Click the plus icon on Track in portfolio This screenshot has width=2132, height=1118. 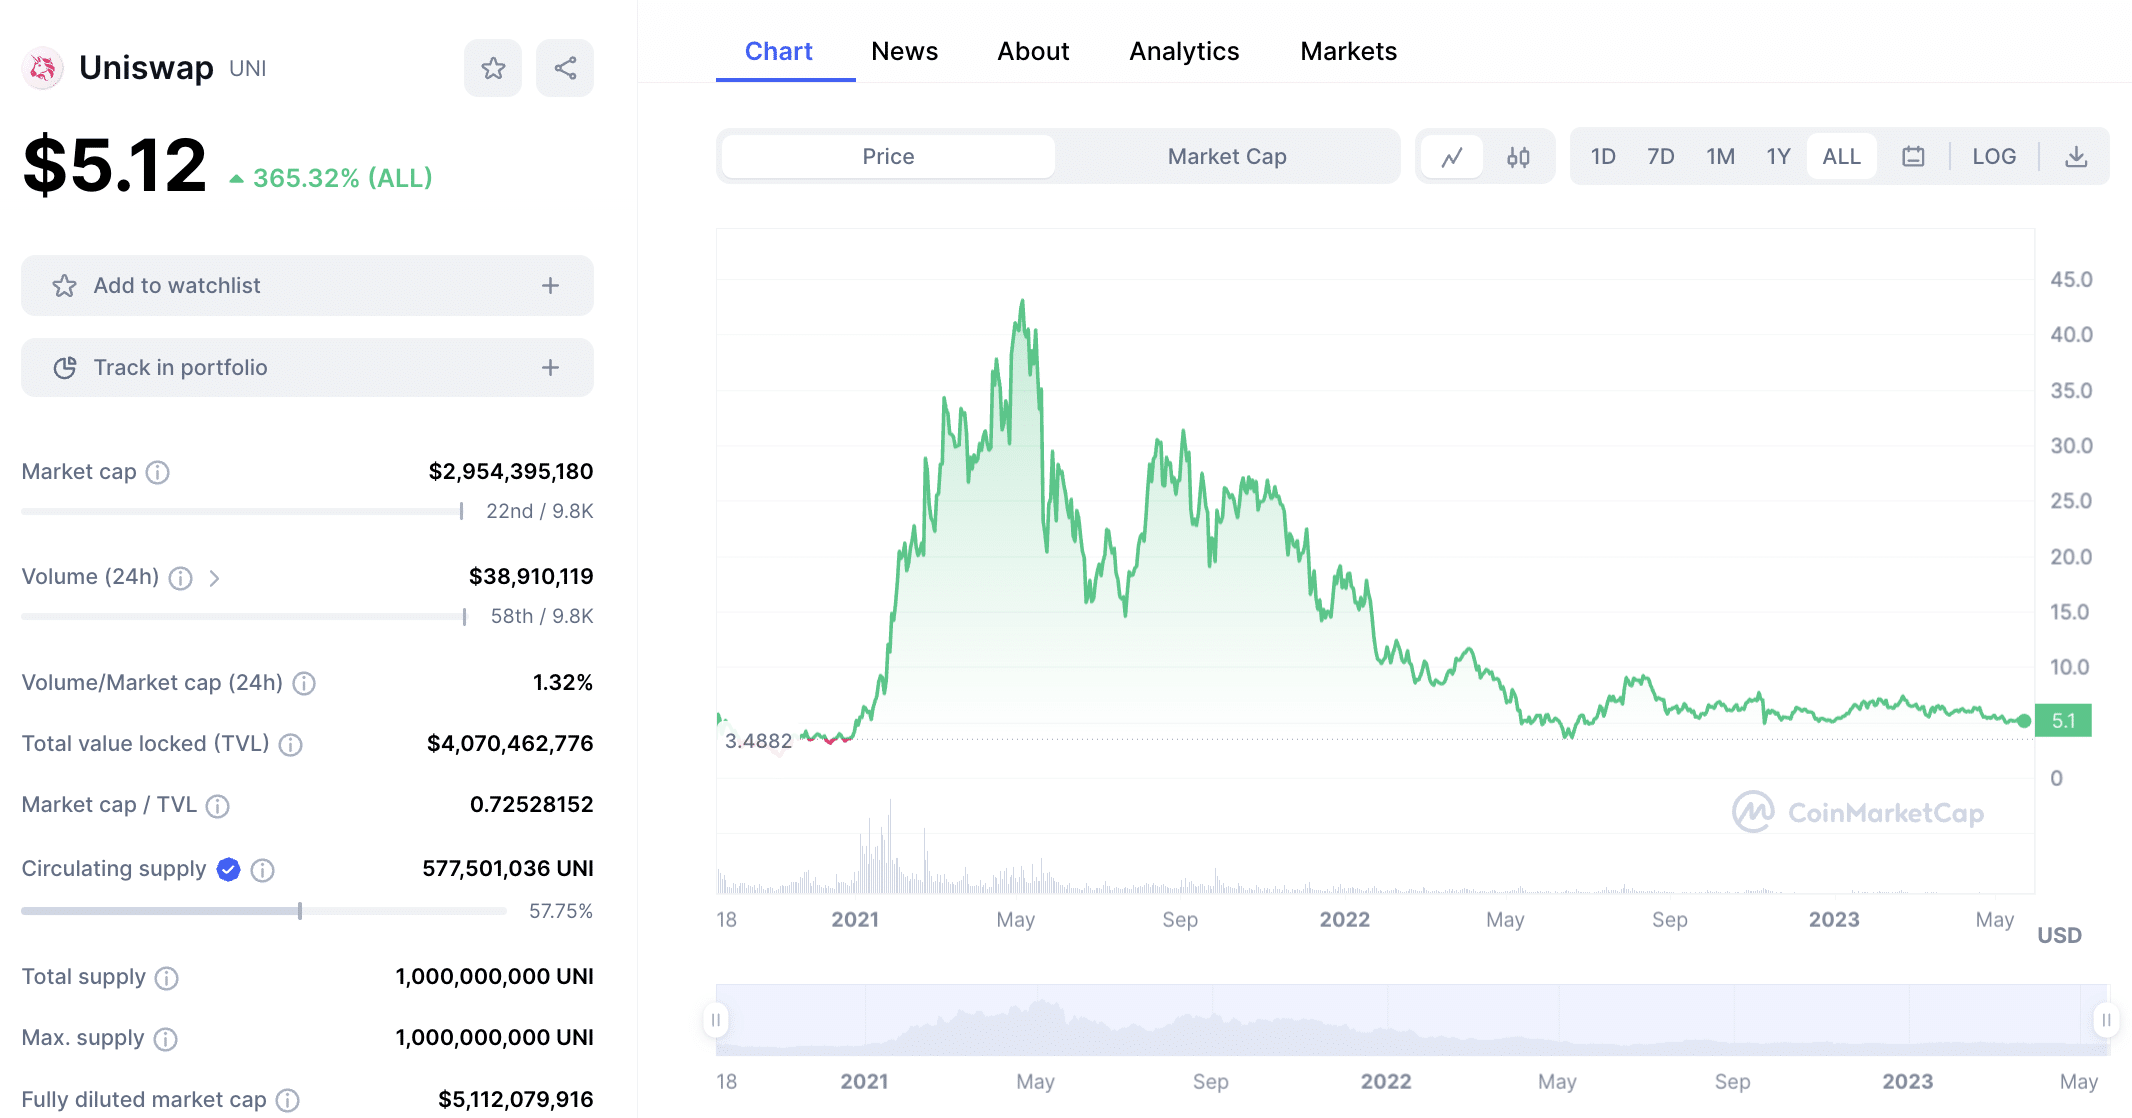(x=550, y=368)
